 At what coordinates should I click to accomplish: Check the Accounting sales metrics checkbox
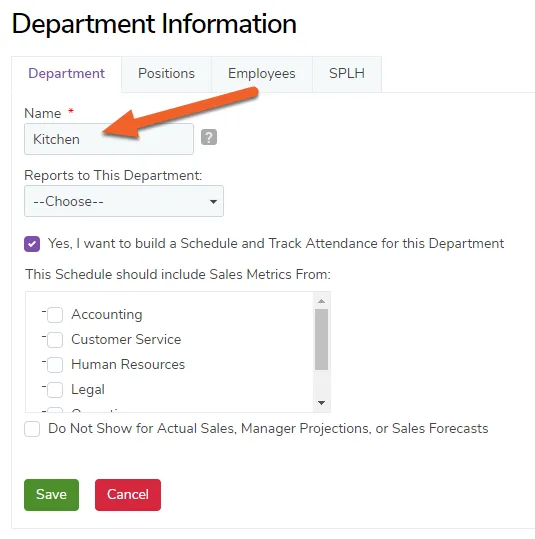click(55, 315)
